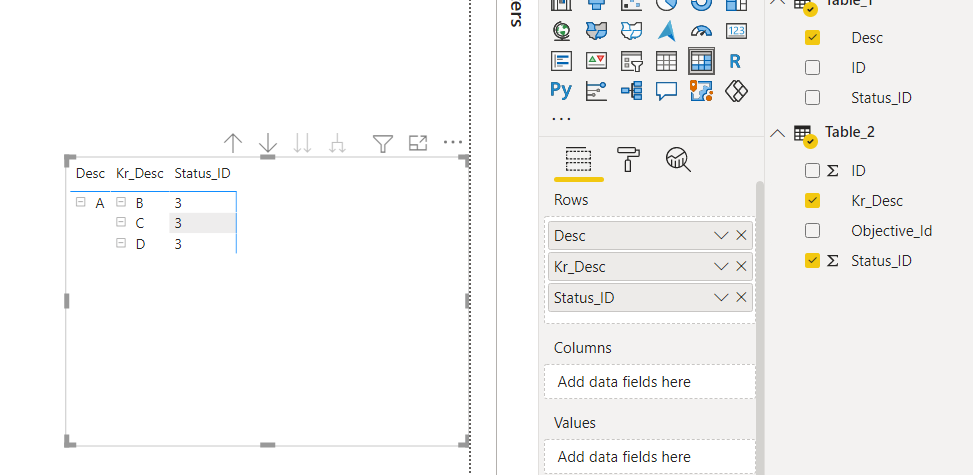Click Status_ID column header in matrix

coord(202,173)
